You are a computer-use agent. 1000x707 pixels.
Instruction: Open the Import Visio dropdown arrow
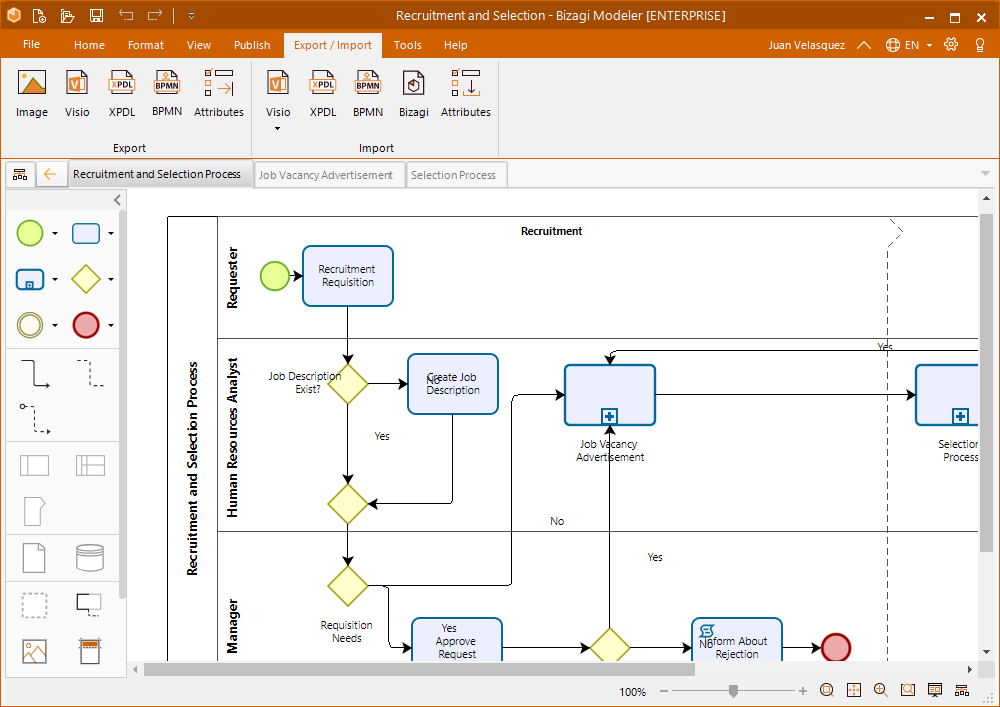tap(278, 128)
